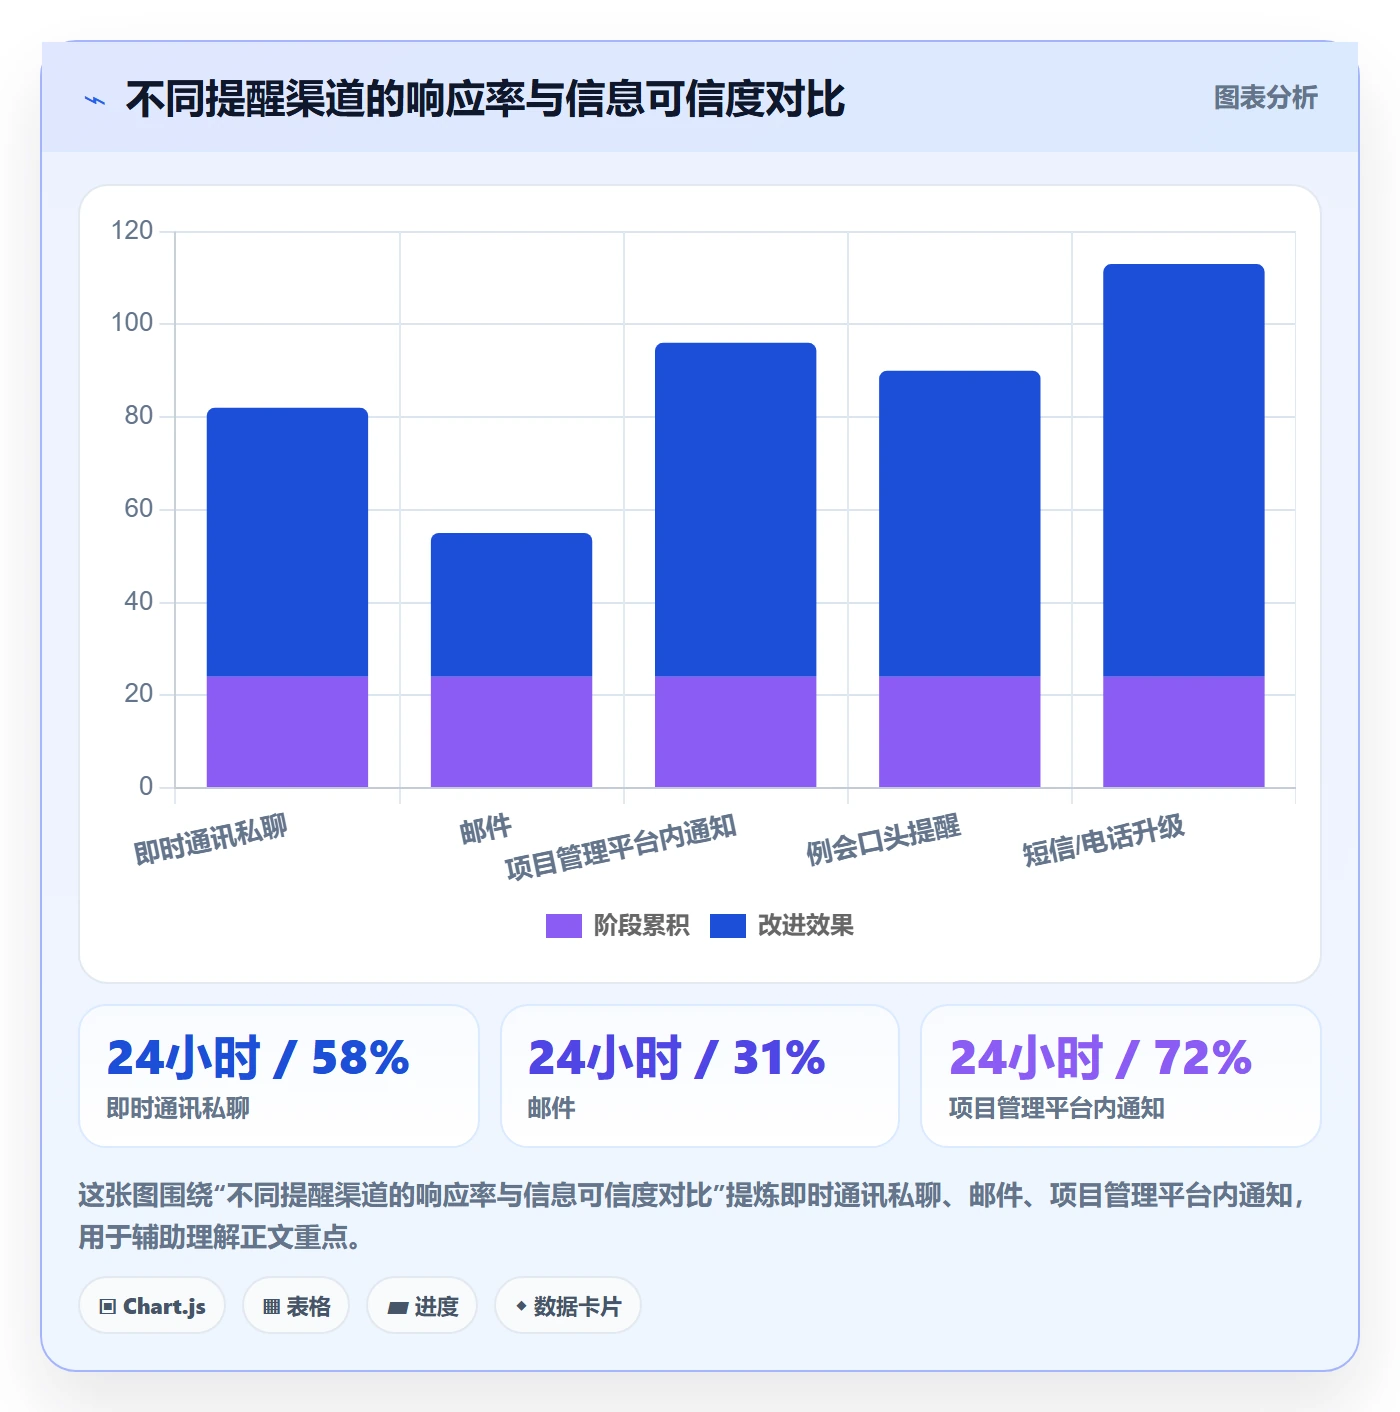This screenshot has height=1412, width=1400.
Task: Click the chart title 不同提醒渠道的响应率与信息可信度对比
Action: click(x=485, y=99)
